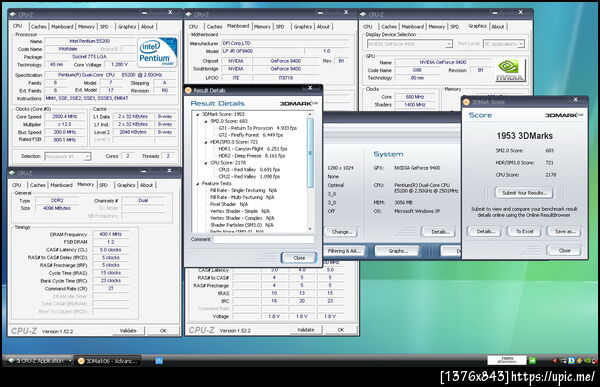This screenshot has width=600, height=387.
Task: Click Close button in the Score window
Action: tap(564, 250)
